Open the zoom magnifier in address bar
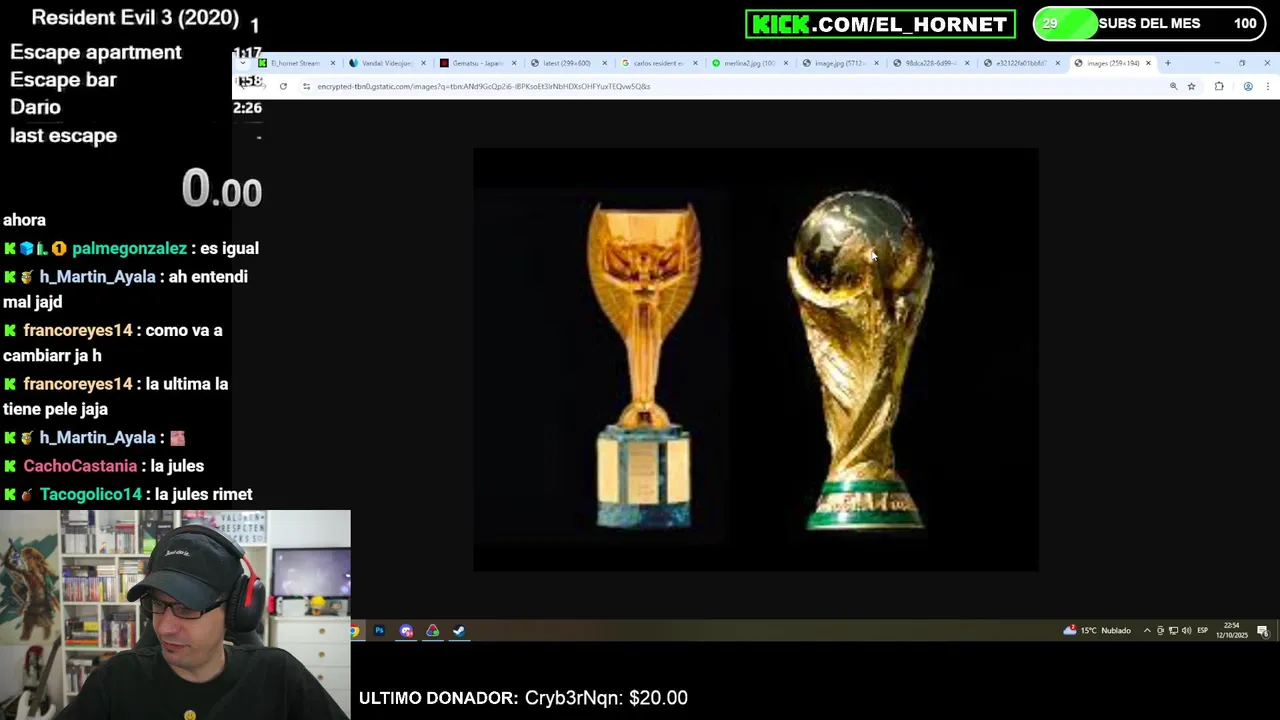Screen dimensions: 1280x720 [x=1173, y=86]
